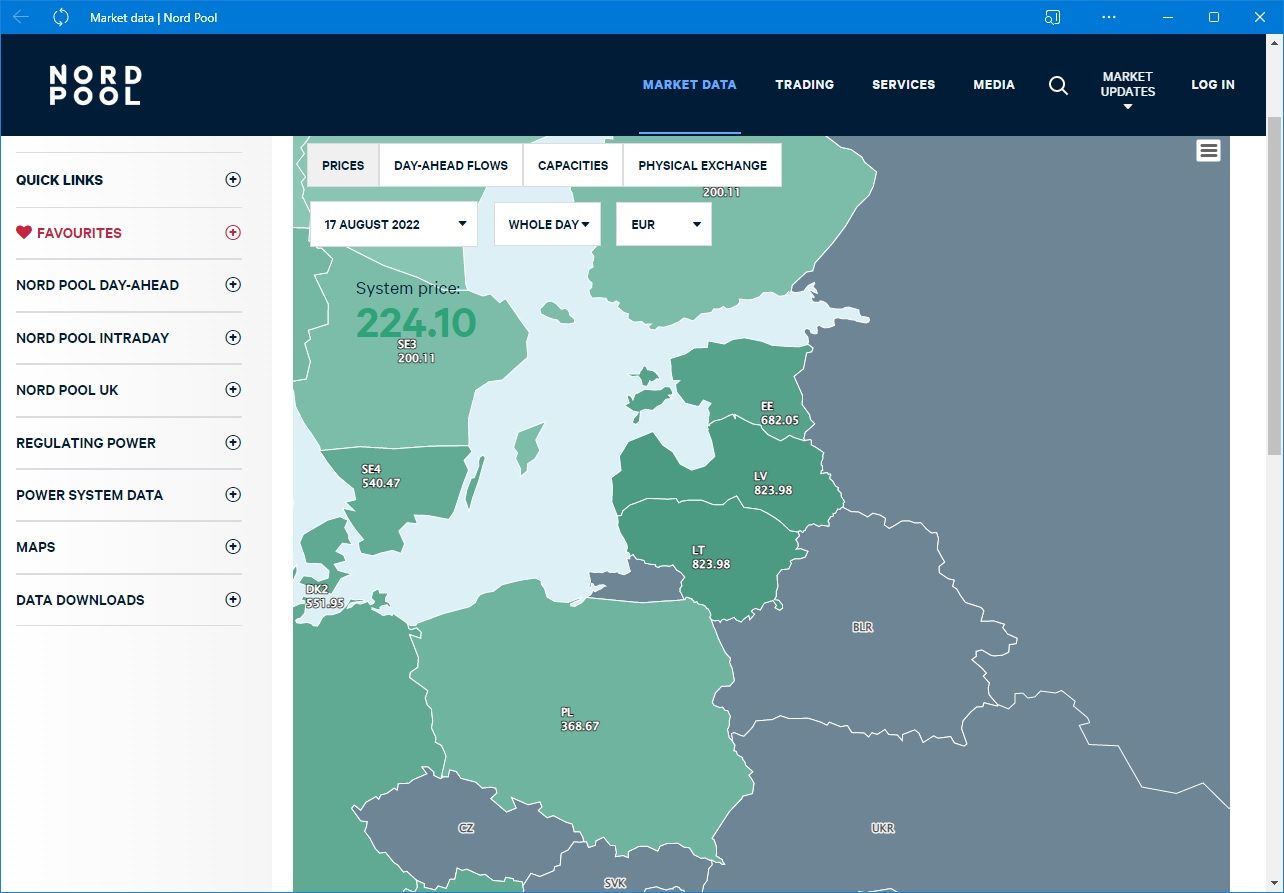The width and height of the screenshot is (1284, 893).
Task: Click the SVK country label
Action: [x=615, y=883]
